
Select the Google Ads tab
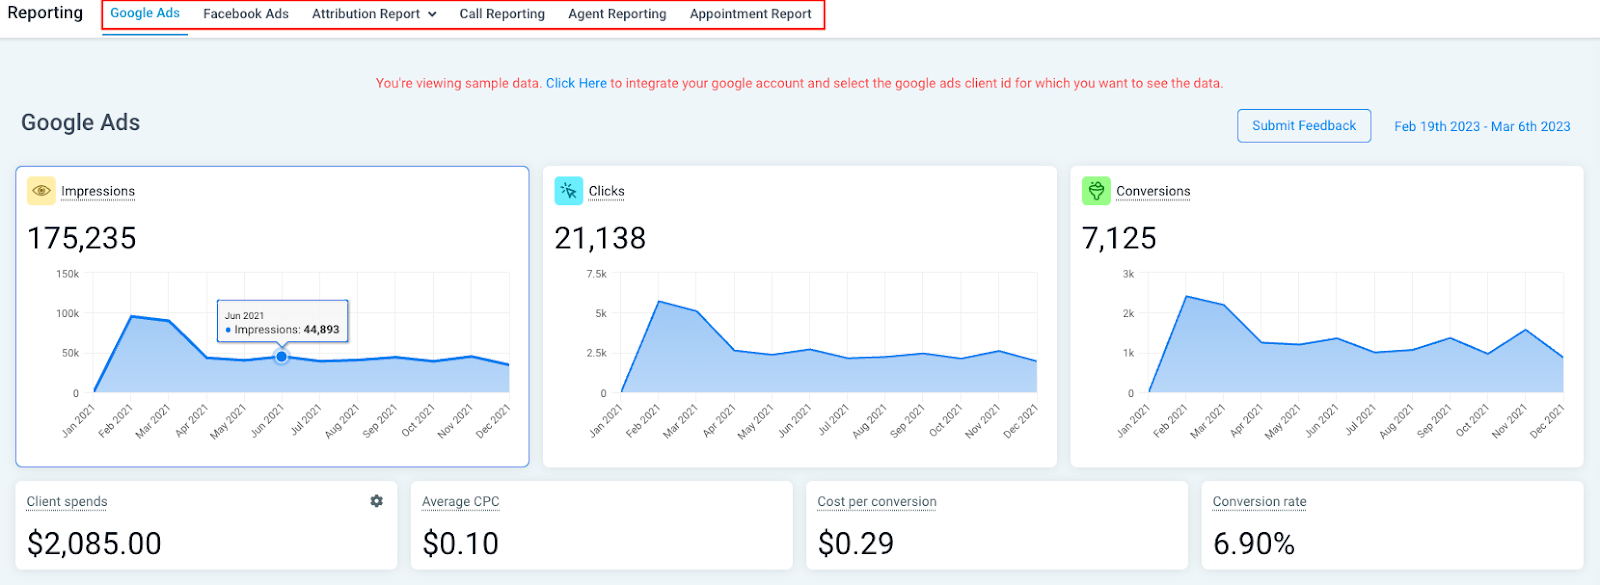[145, 13]
